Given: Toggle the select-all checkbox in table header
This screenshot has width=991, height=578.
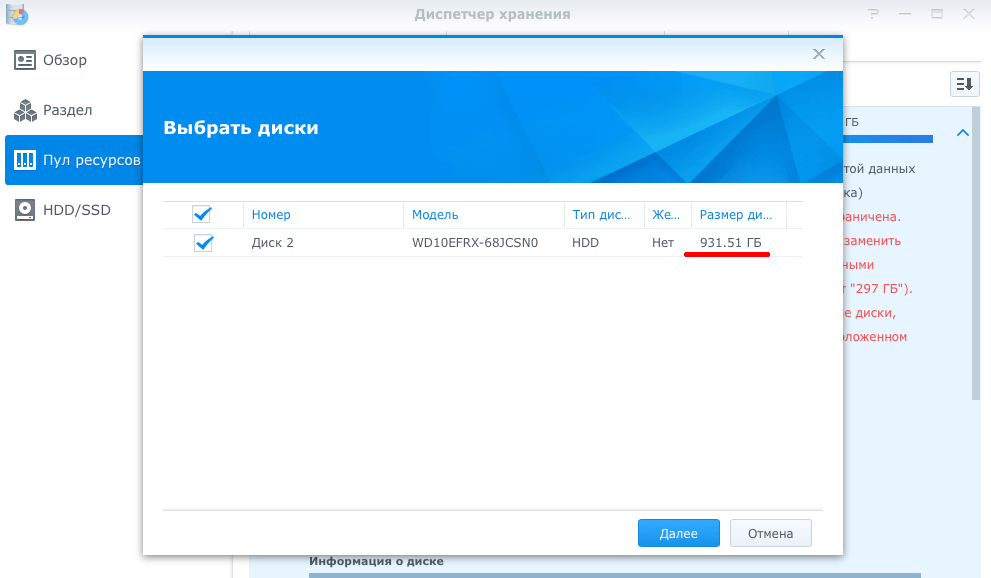Looking at the screenshot, I should 202,214.
